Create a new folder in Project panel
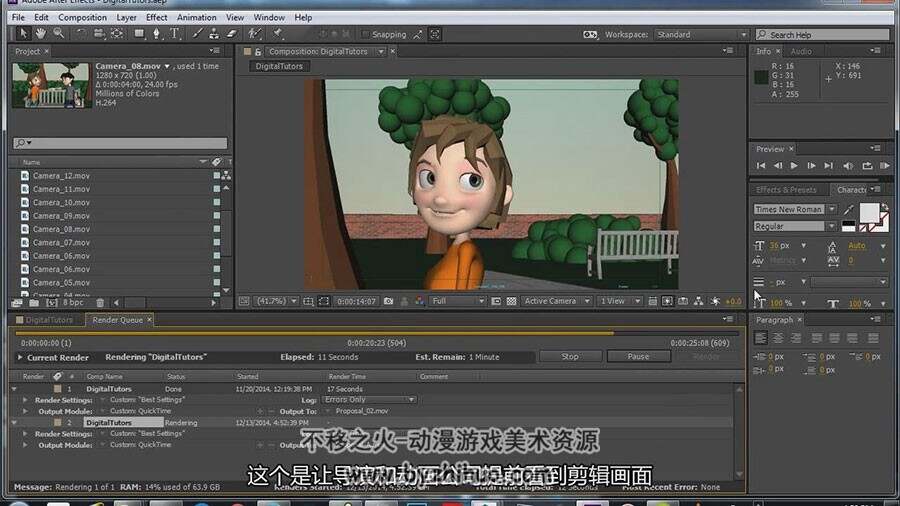Viewport: 900px width, 506px height. pyautogui.click(x=34, y=302)
